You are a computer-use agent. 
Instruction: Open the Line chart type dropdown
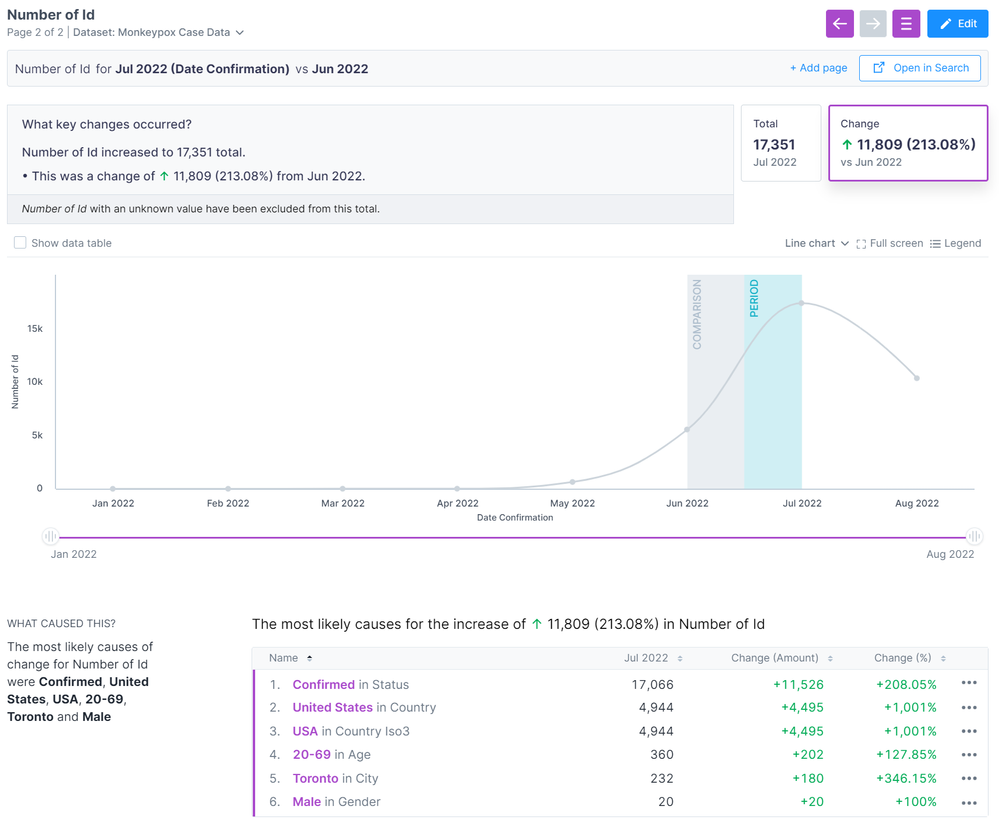(x=817, y=244)
